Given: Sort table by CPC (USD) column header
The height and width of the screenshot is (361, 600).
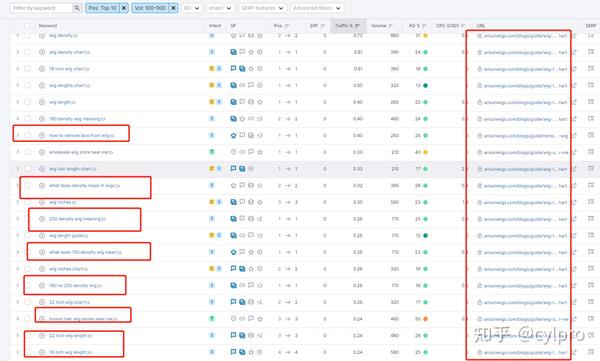Looking at the screenshot, I should coord(450,26).
